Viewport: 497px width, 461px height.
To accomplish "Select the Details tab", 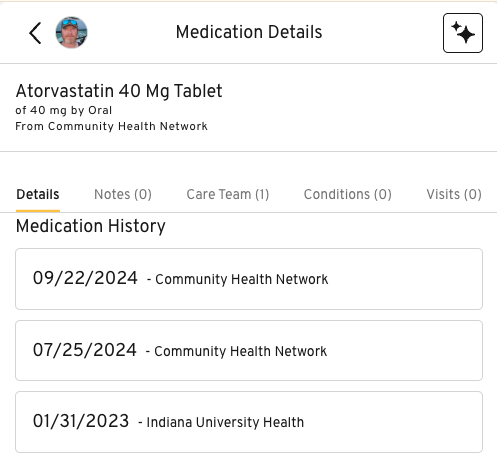I will click(x=38, y=194).
